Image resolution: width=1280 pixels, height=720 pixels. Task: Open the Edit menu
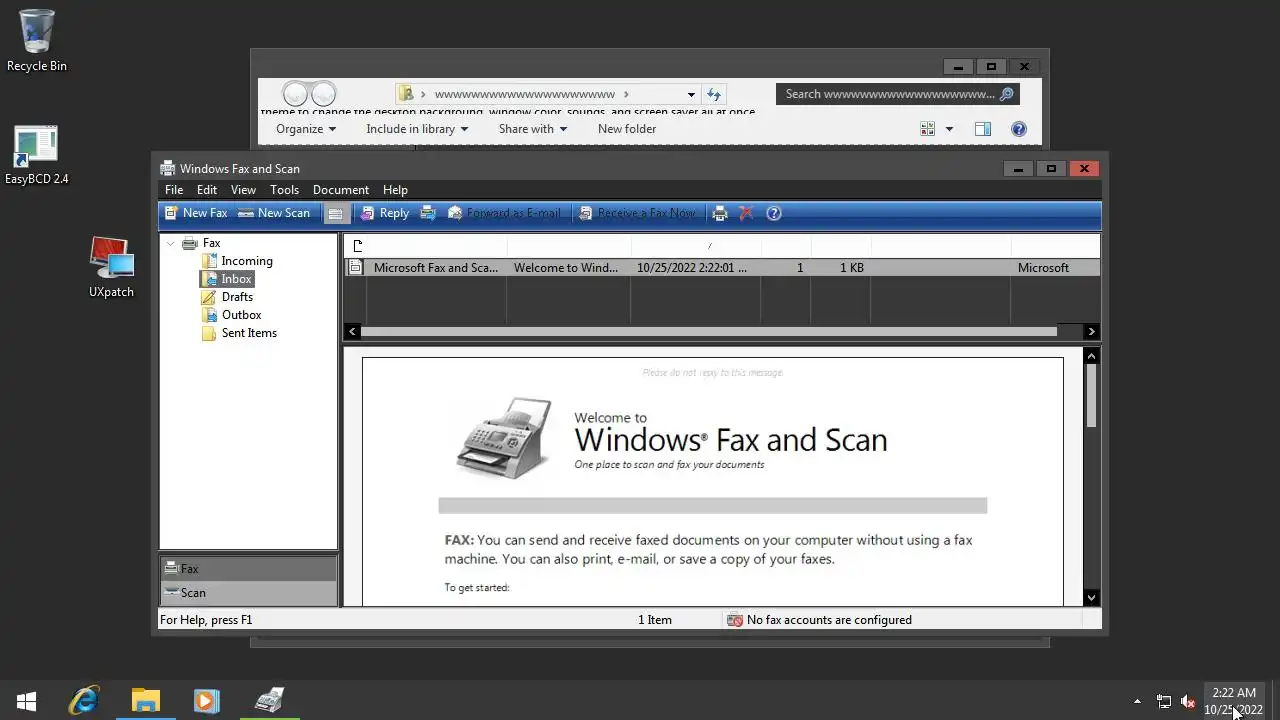click(207, 190)
